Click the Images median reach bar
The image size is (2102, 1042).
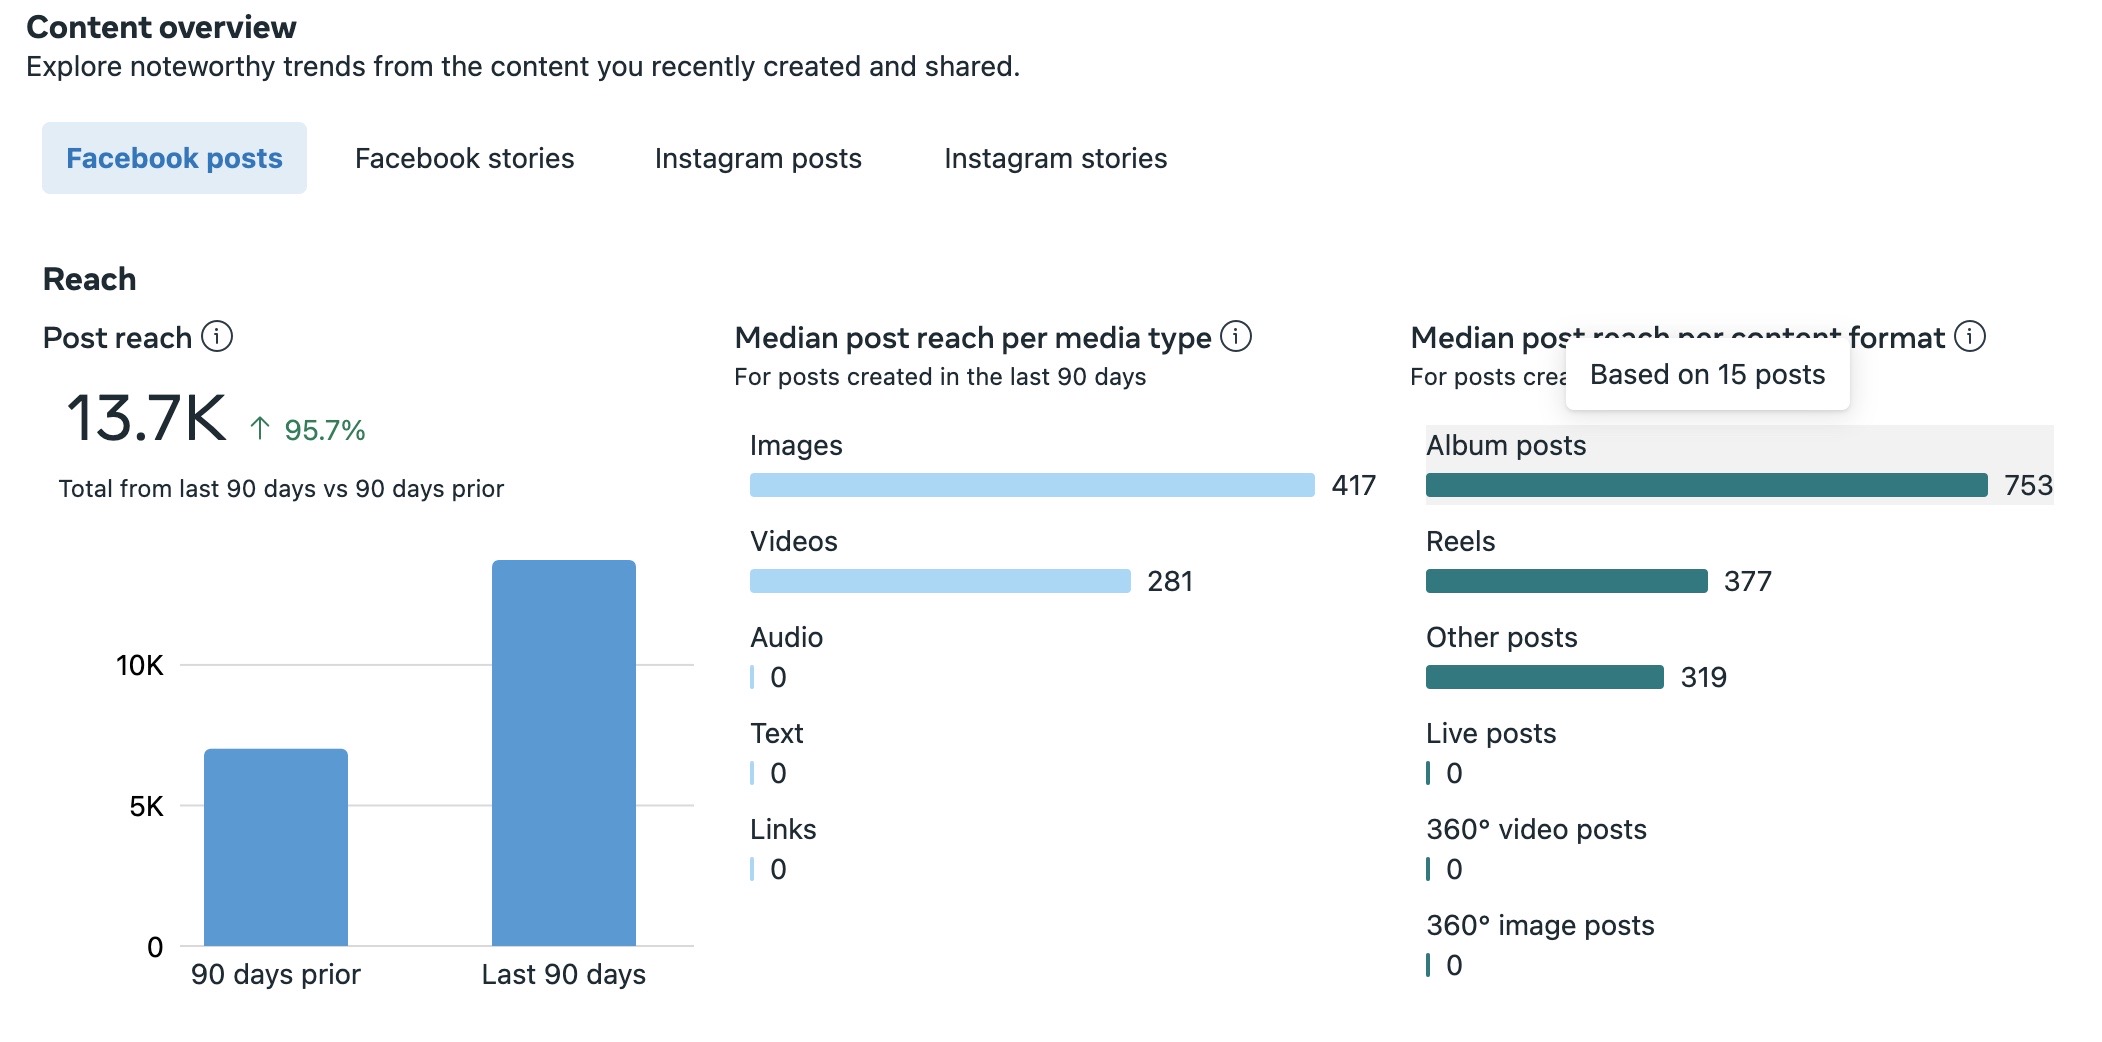pyautogui.click(x=1031, y=485)
